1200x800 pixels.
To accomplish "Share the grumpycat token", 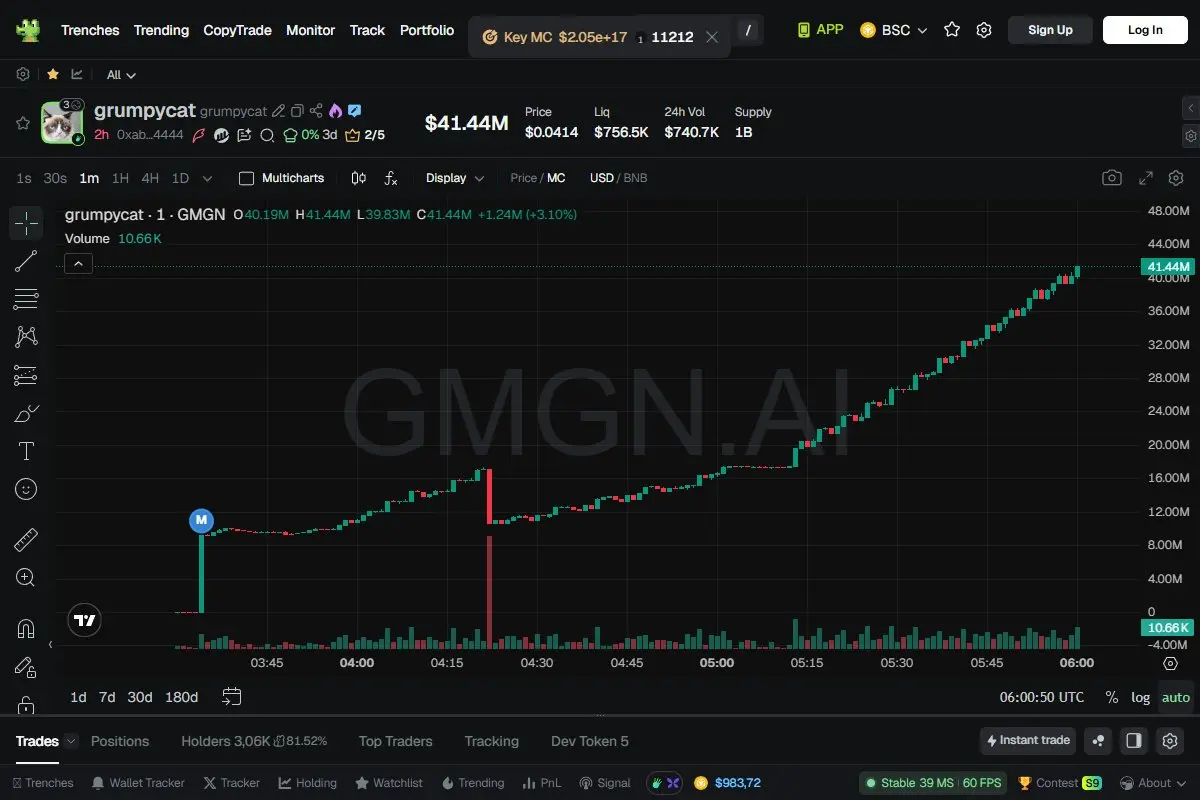I will click(x=316, y=111).
